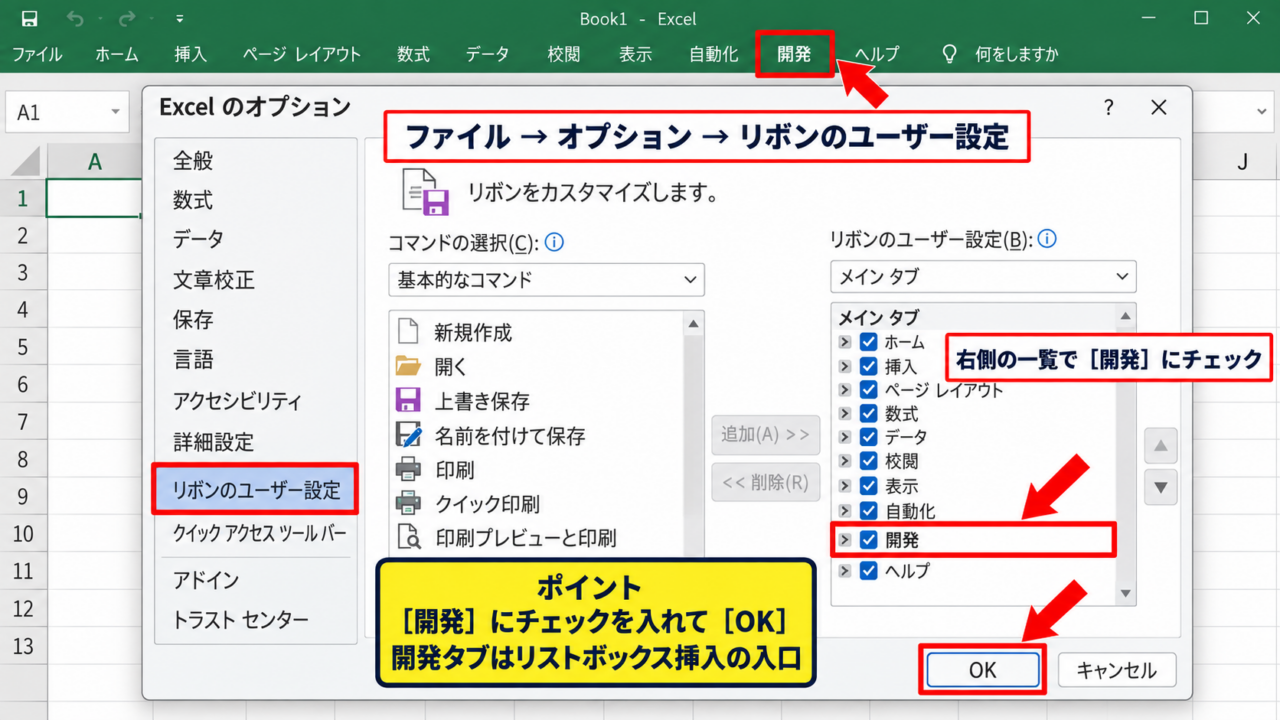Close the Excel options dialog

(1159, 108)
